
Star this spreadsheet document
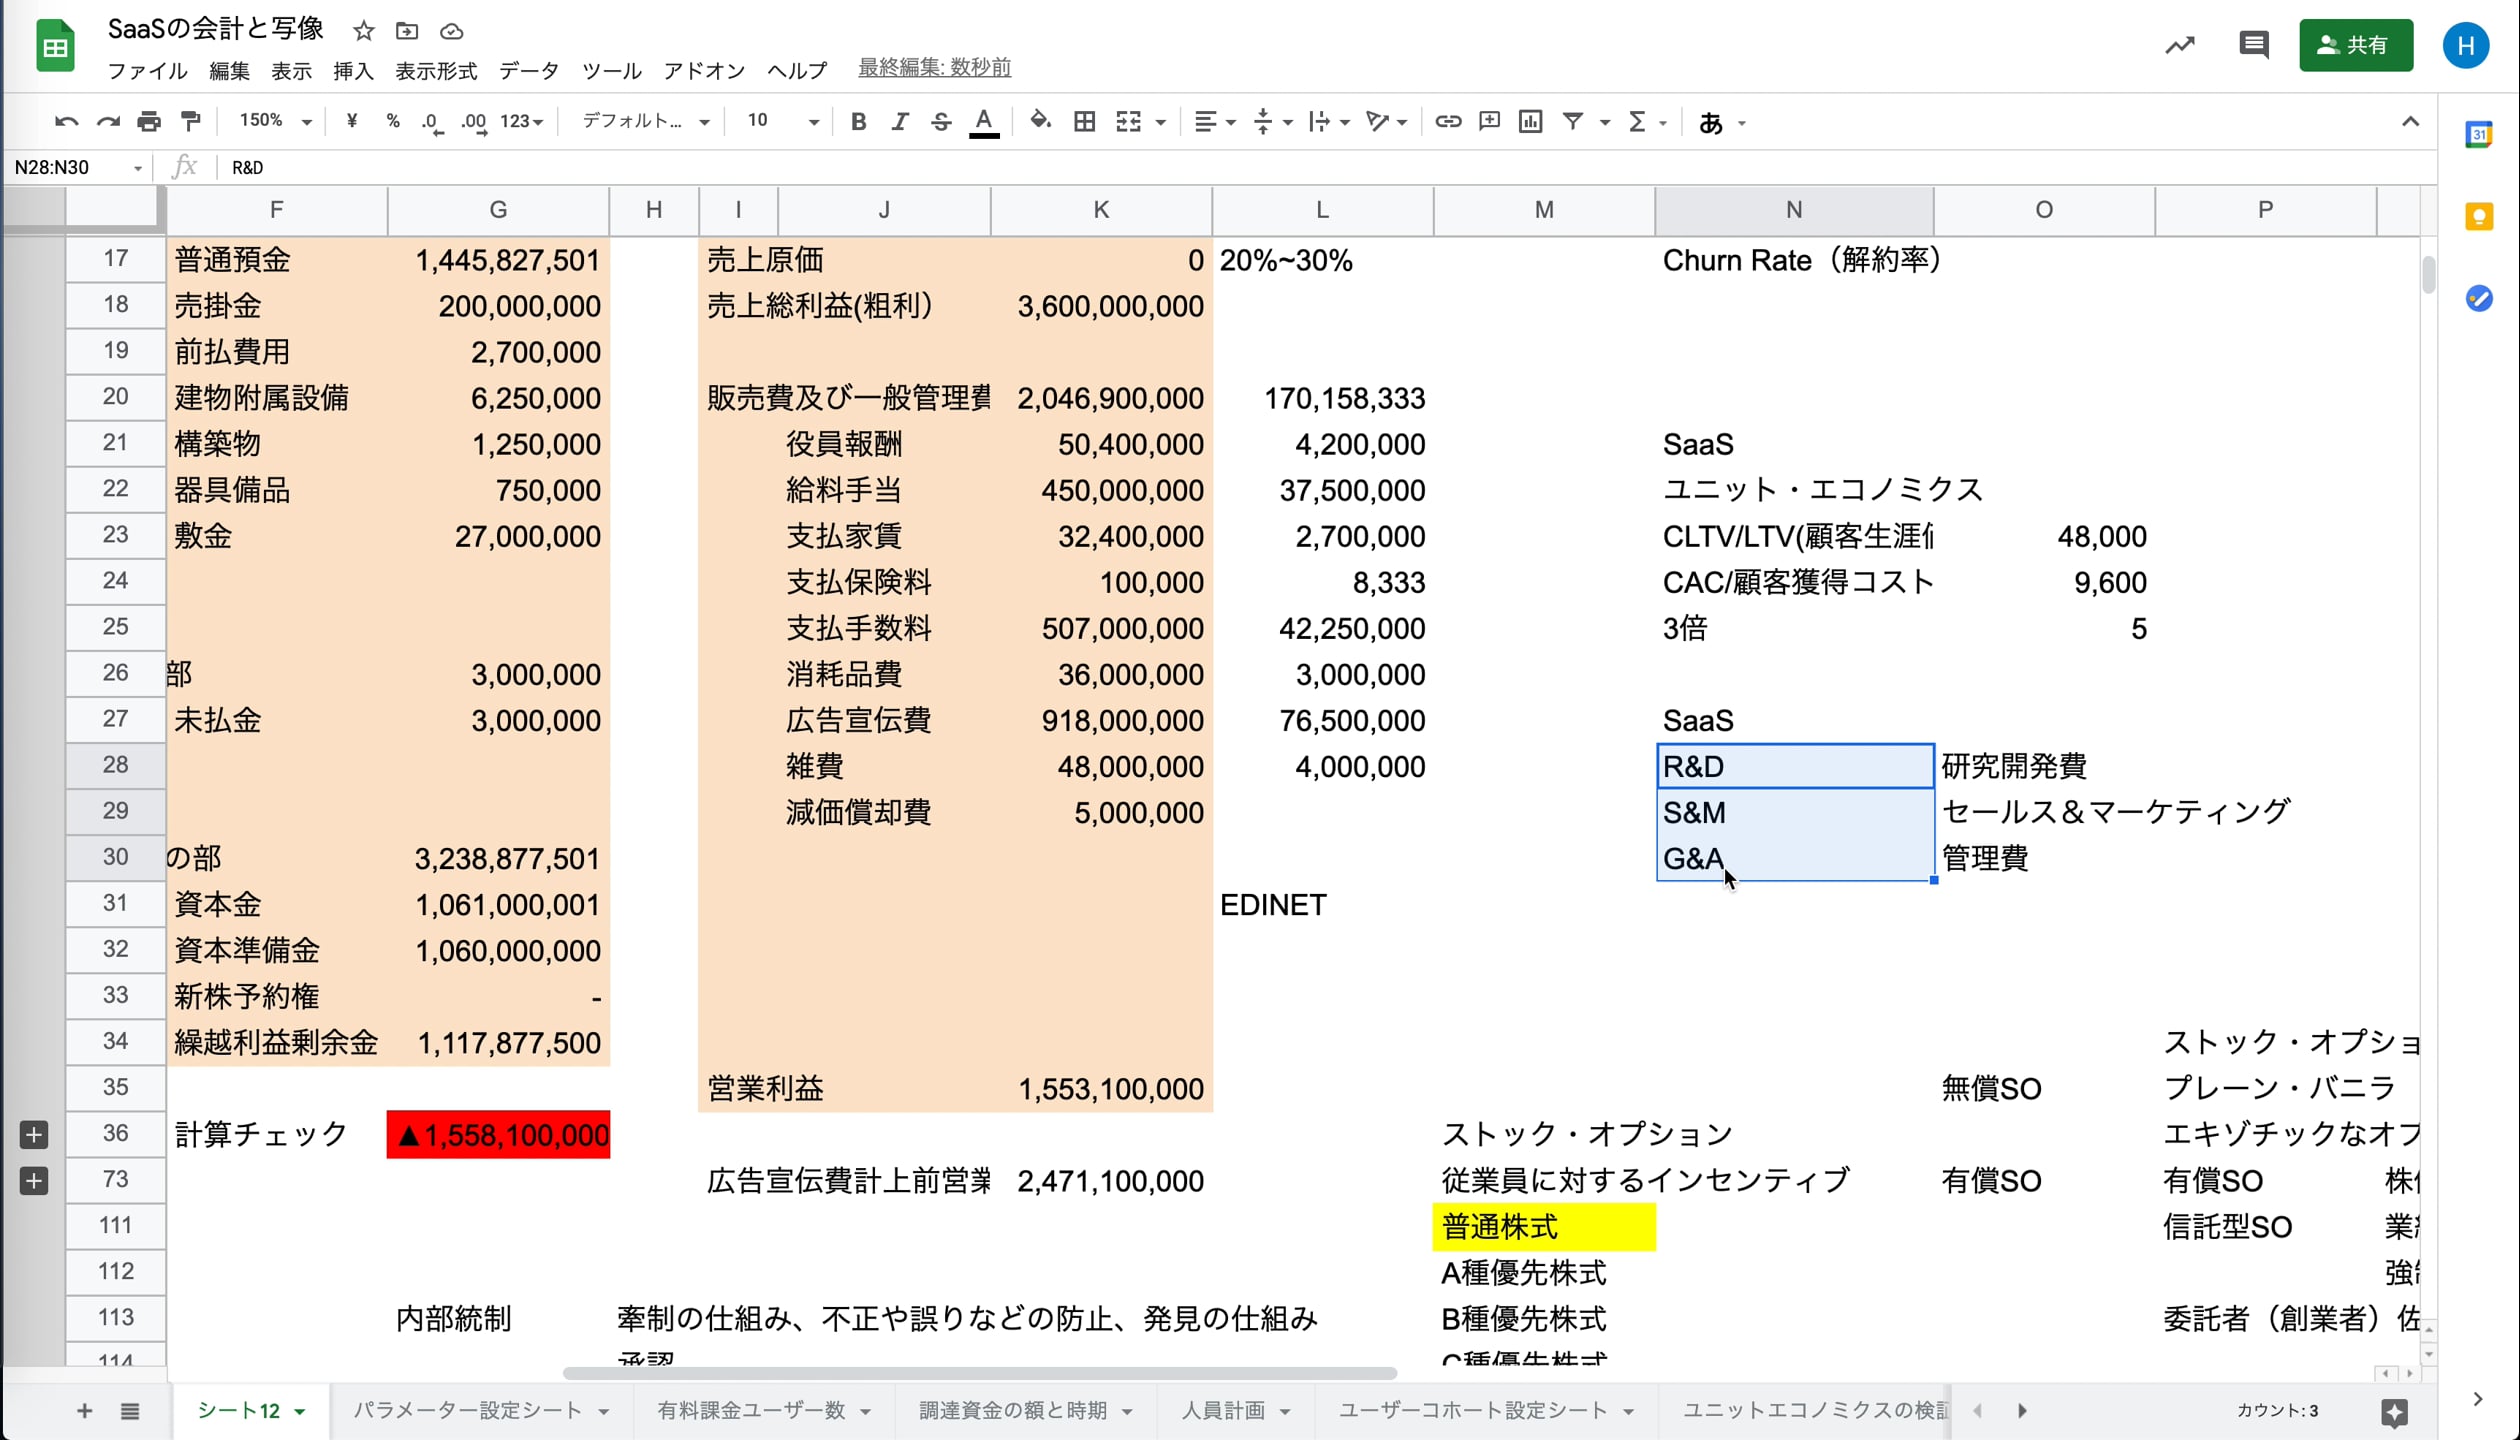364,31
